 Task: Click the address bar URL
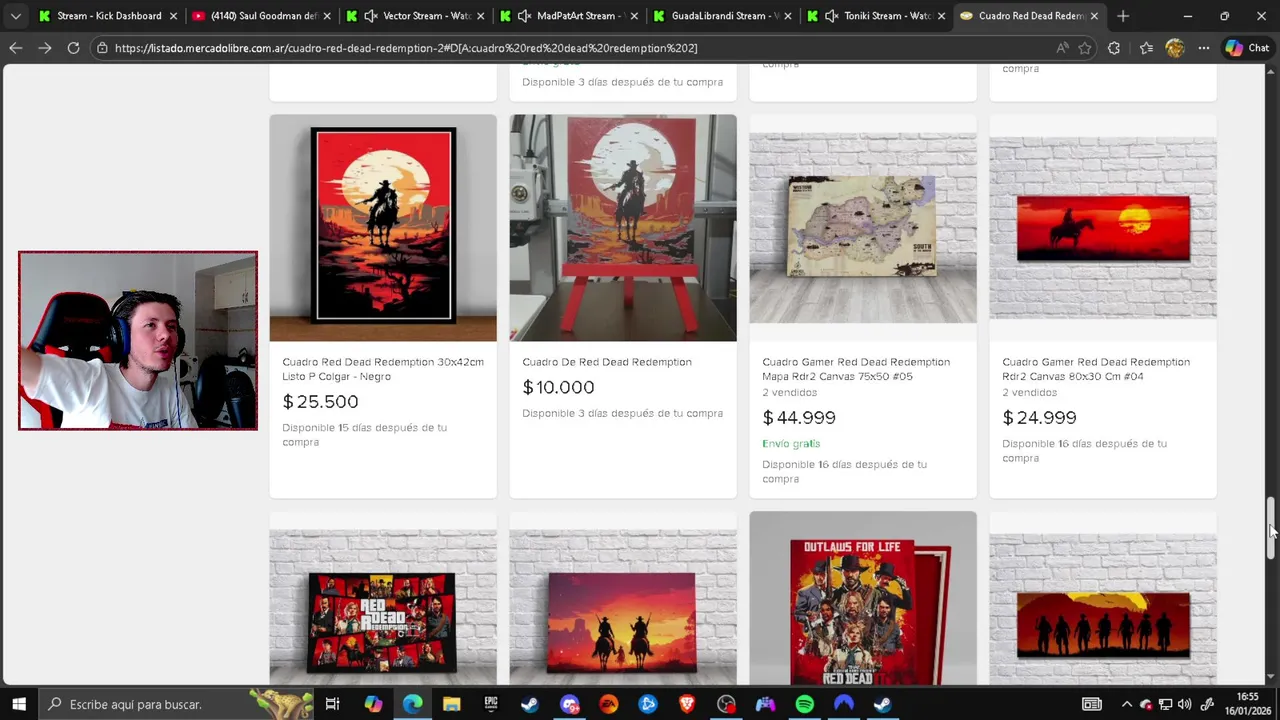point(406,48)
